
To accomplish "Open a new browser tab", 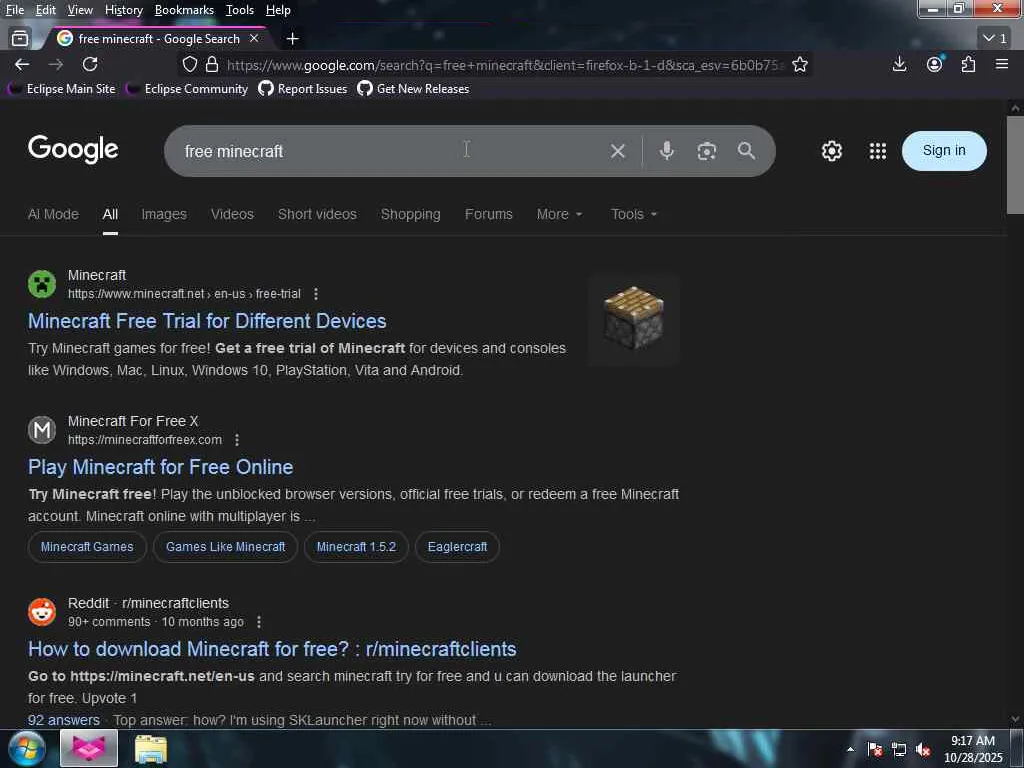I will [x=293, y=39].
